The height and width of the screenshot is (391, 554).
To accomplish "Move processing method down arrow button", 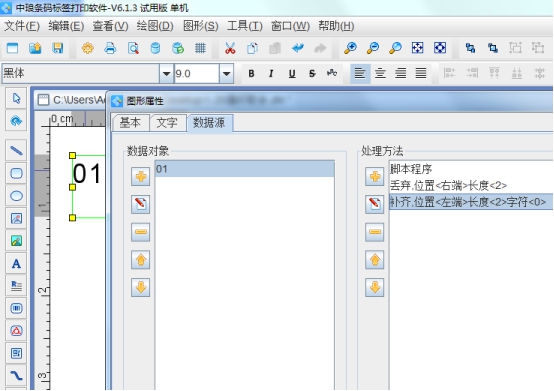I will tap(375, 287).
